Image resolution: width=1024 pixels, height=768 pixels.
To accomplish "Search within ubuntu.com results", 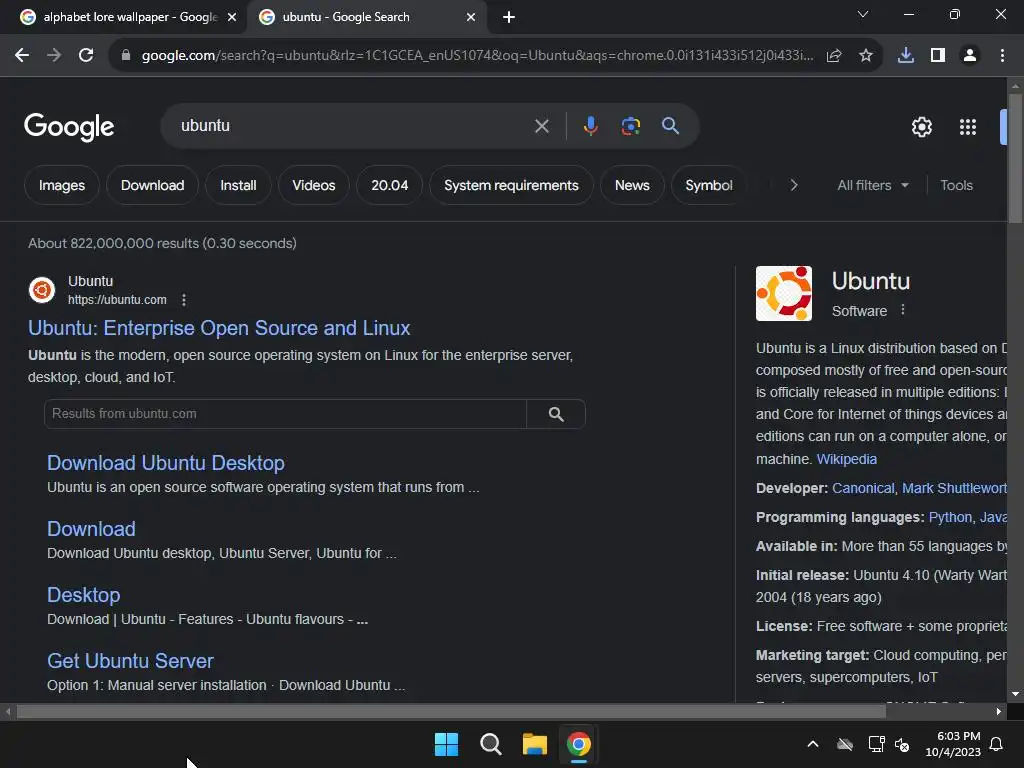I will [556, 414].
